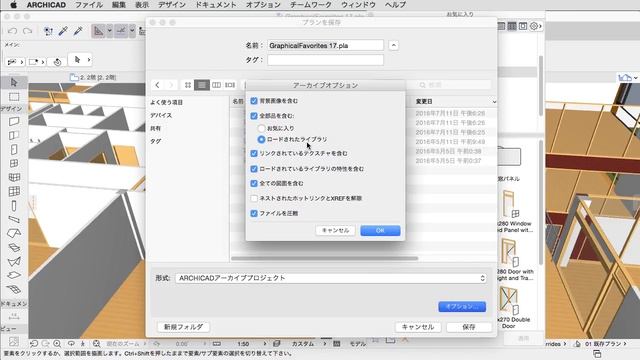Image resolution: width=640 pixels, height=360 pixels.
Task: Select the Mesh tool in toolbox
Action: pos(14,289)
